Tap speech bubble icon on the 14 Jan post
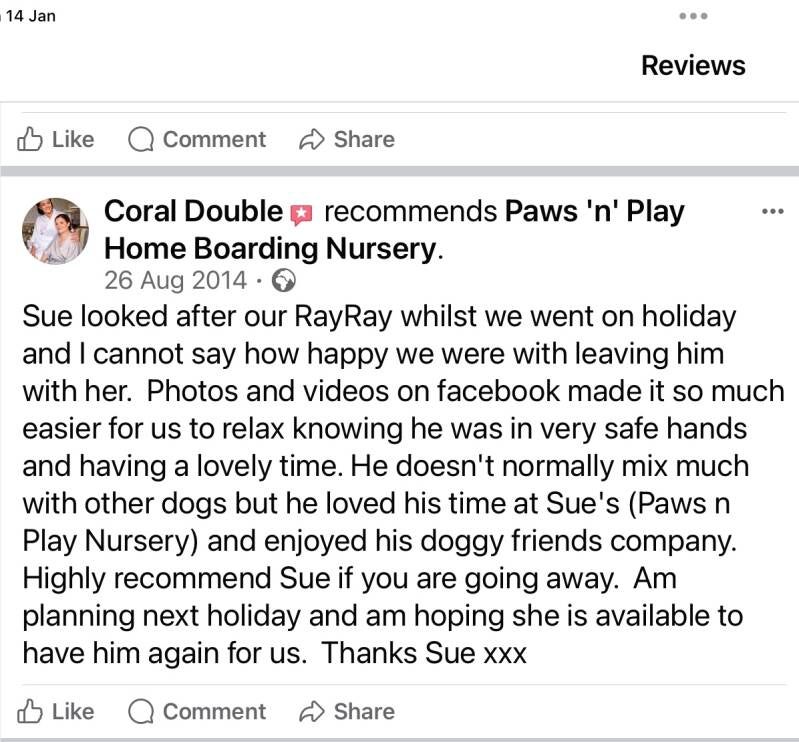The image size is (799, 742). pyautogui.click(x=141, y=139)
